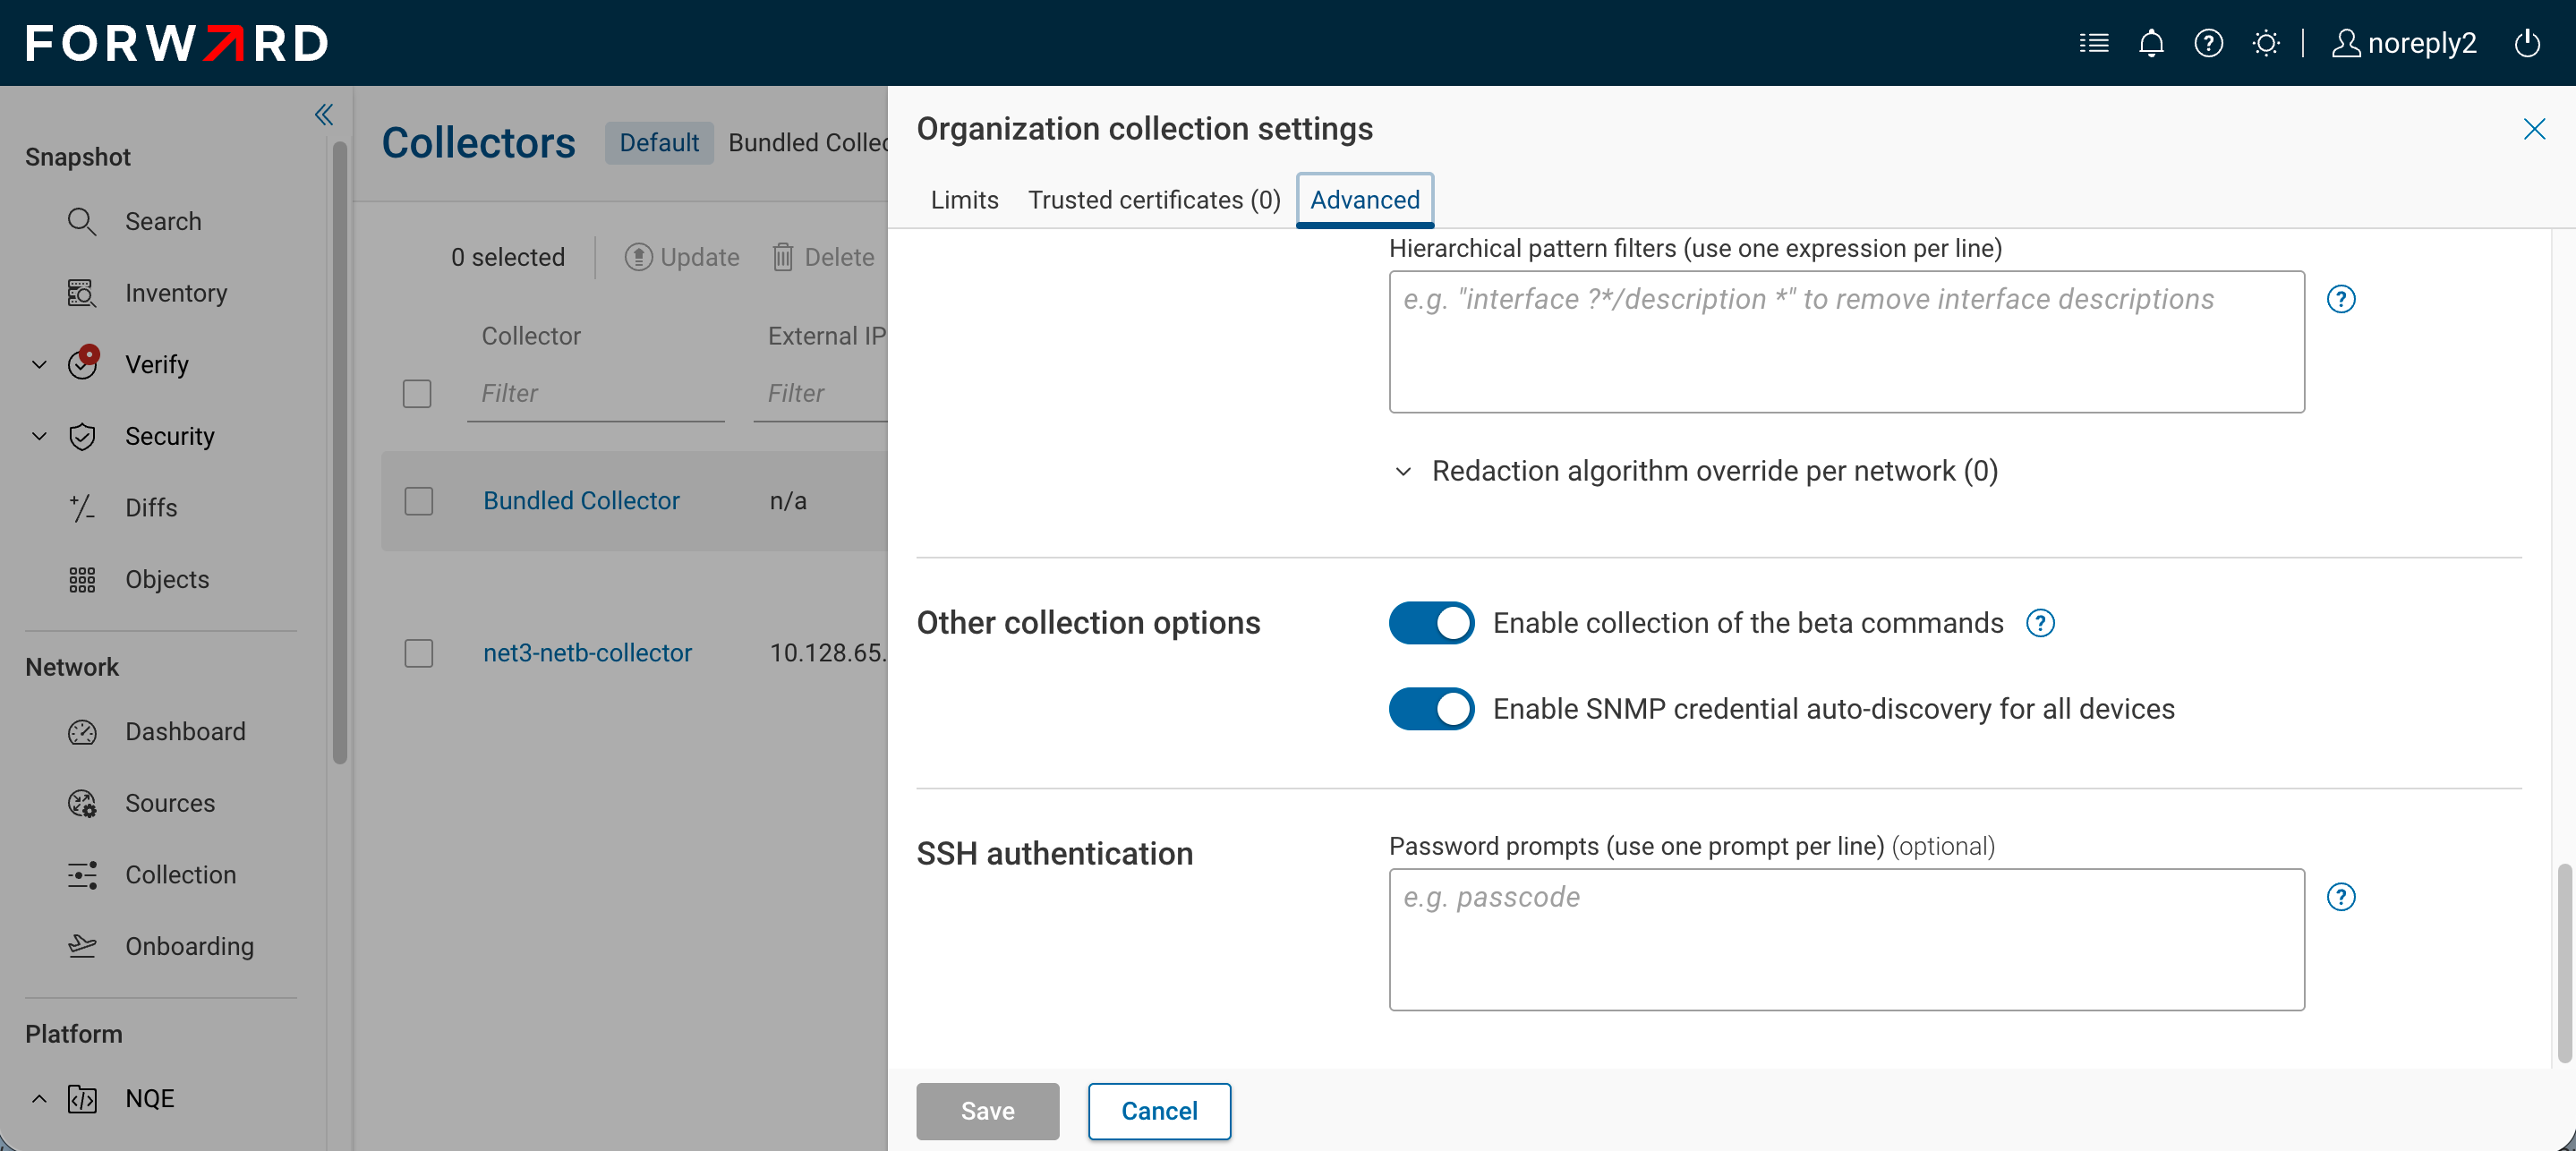Open the noreply2 user menu
This screenshot has width=2576, height=1151.
click(x=2404, y=43)
